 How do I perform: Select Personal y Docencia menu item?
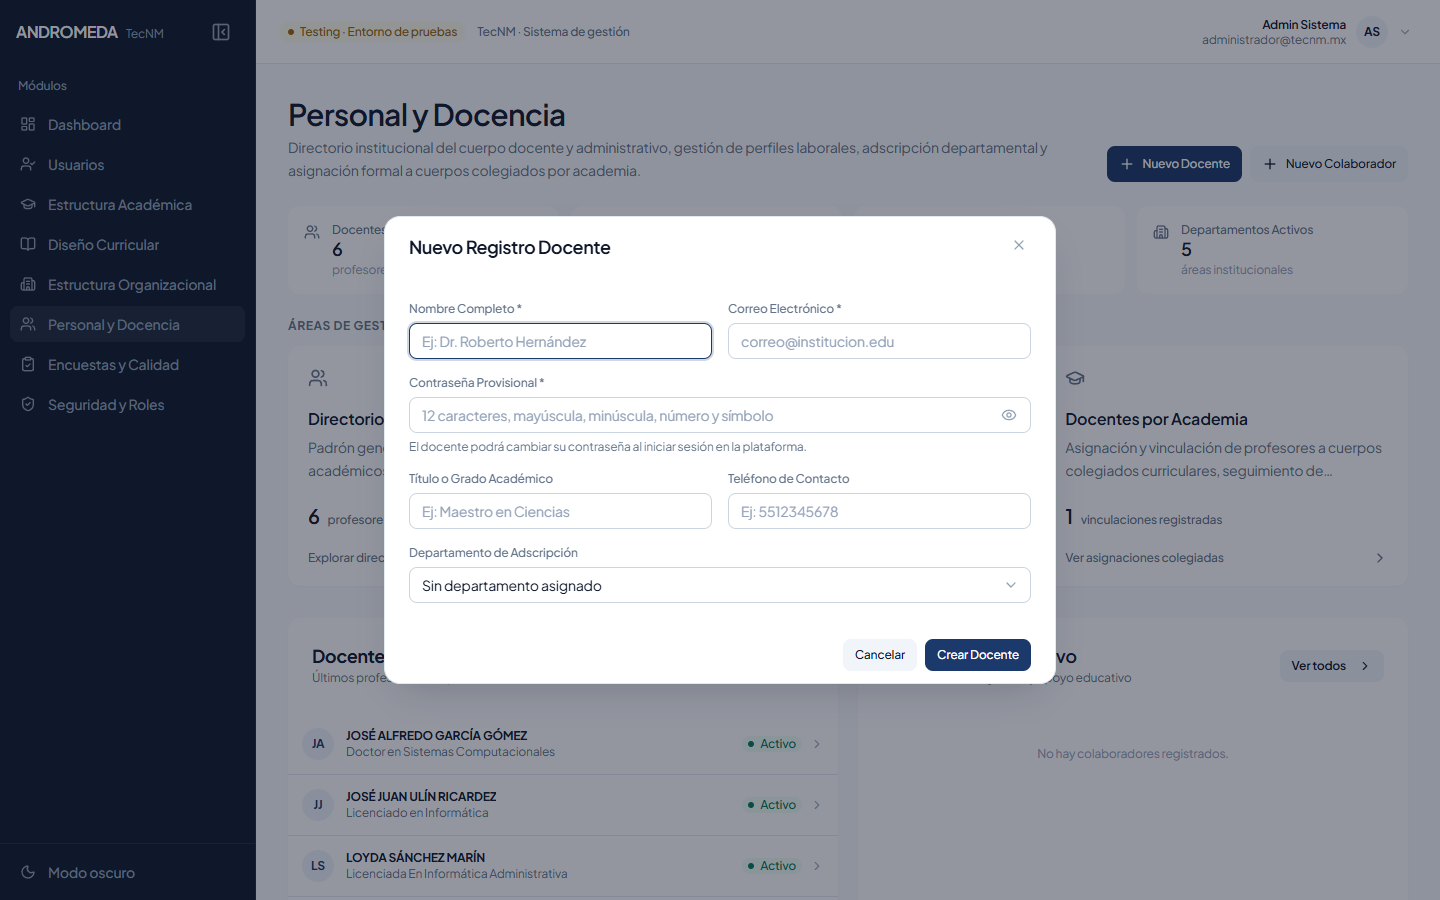pyautogui.click(x=127, y=324)
